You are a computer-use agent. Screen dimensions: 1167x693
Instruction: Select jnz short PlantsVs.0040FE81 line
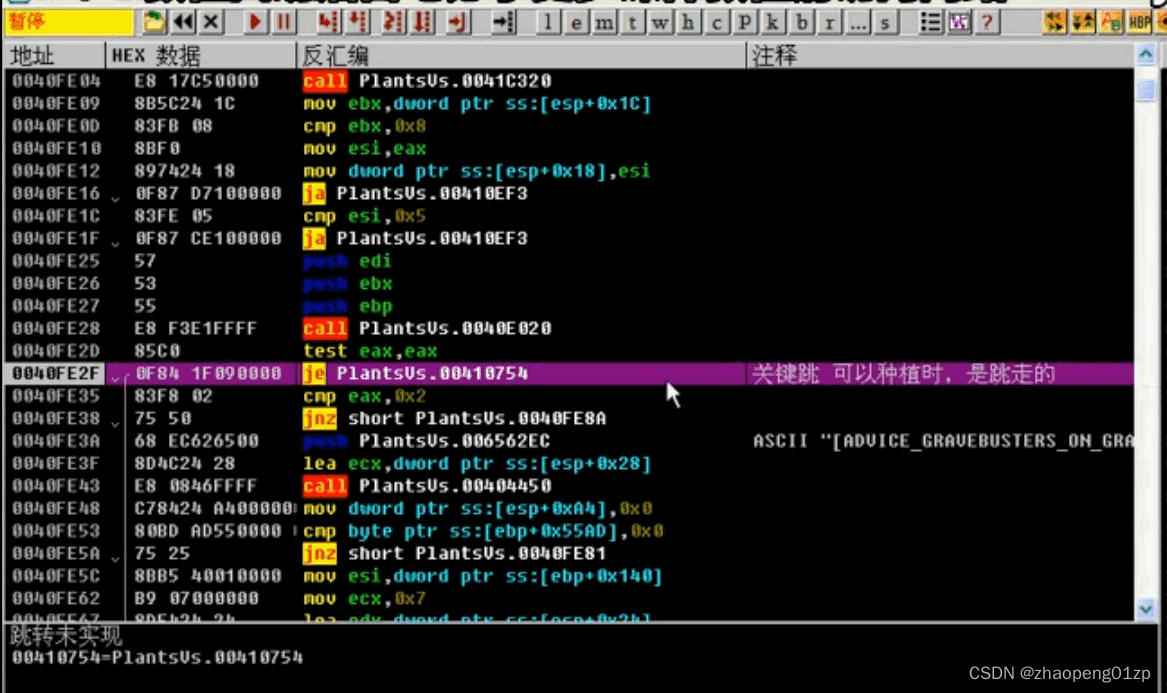(x=455, y=553)
